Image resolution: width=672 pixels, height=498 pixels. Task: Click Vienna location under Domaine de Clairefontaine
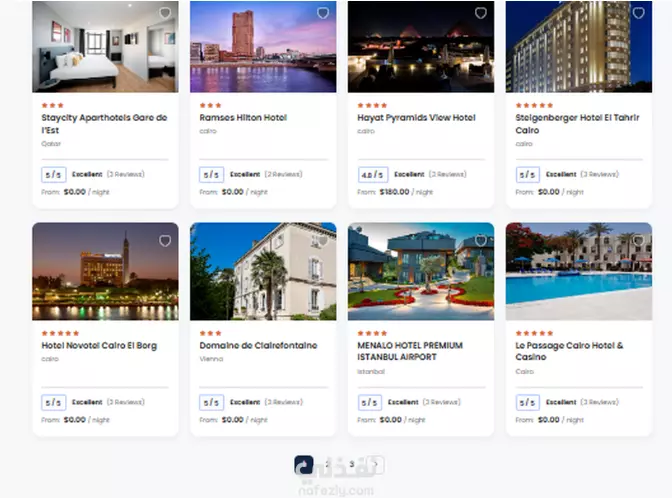click(211, 359)
